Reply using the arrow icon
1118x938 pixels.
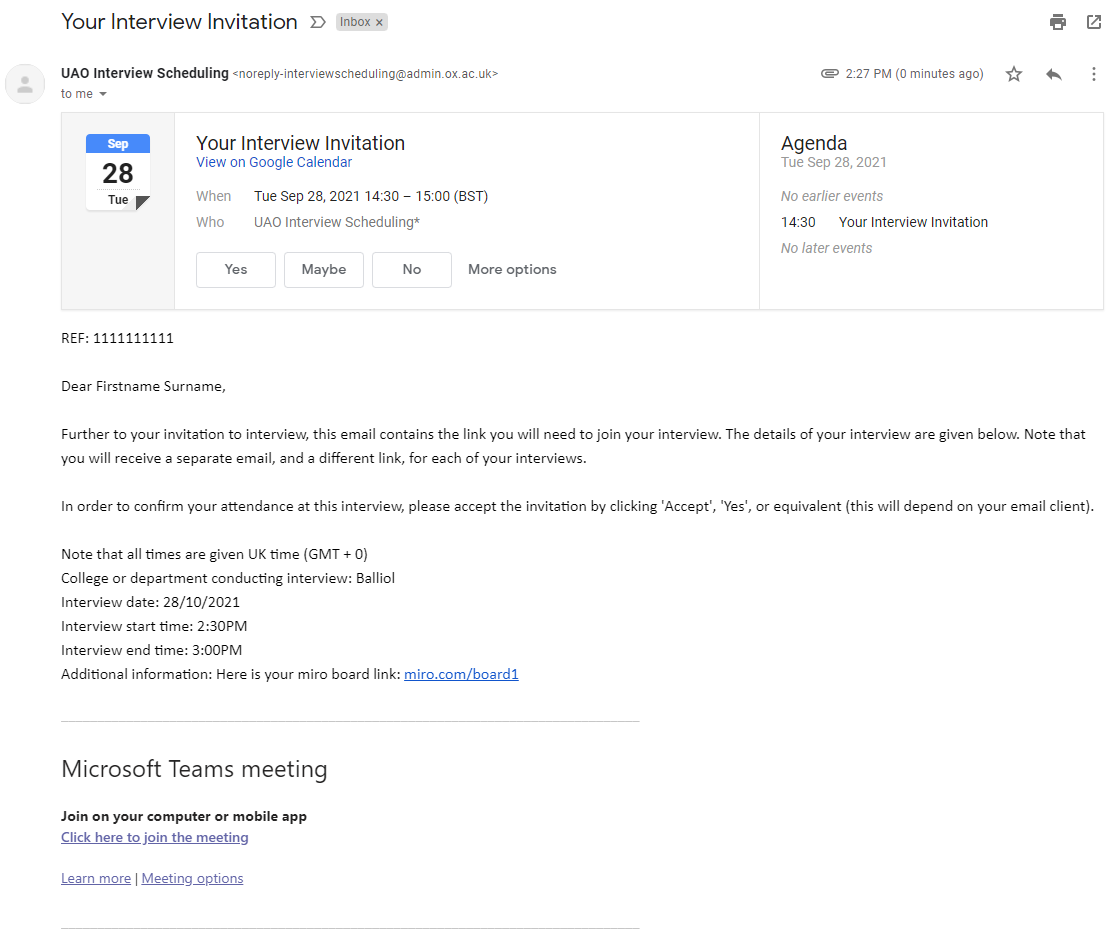[x=1054, y=74]
